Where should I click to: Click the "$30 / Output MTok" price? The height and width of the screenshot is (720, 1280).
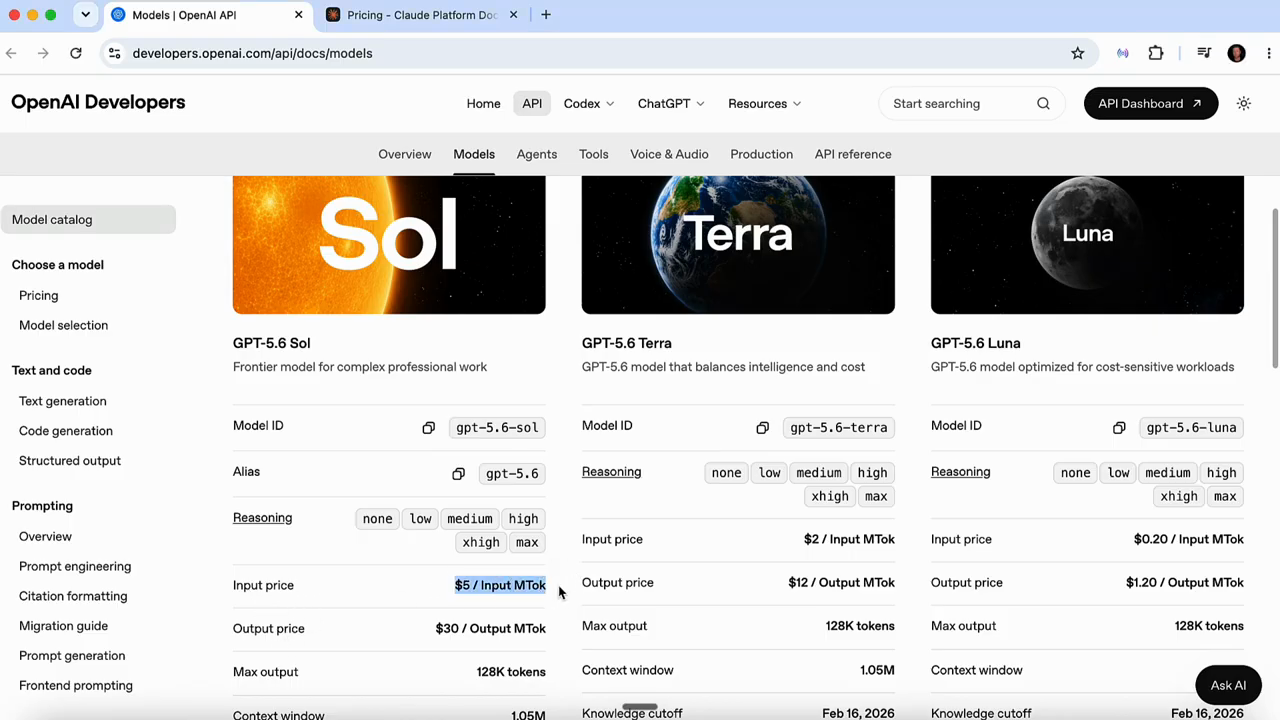click(x=491, y=629)
